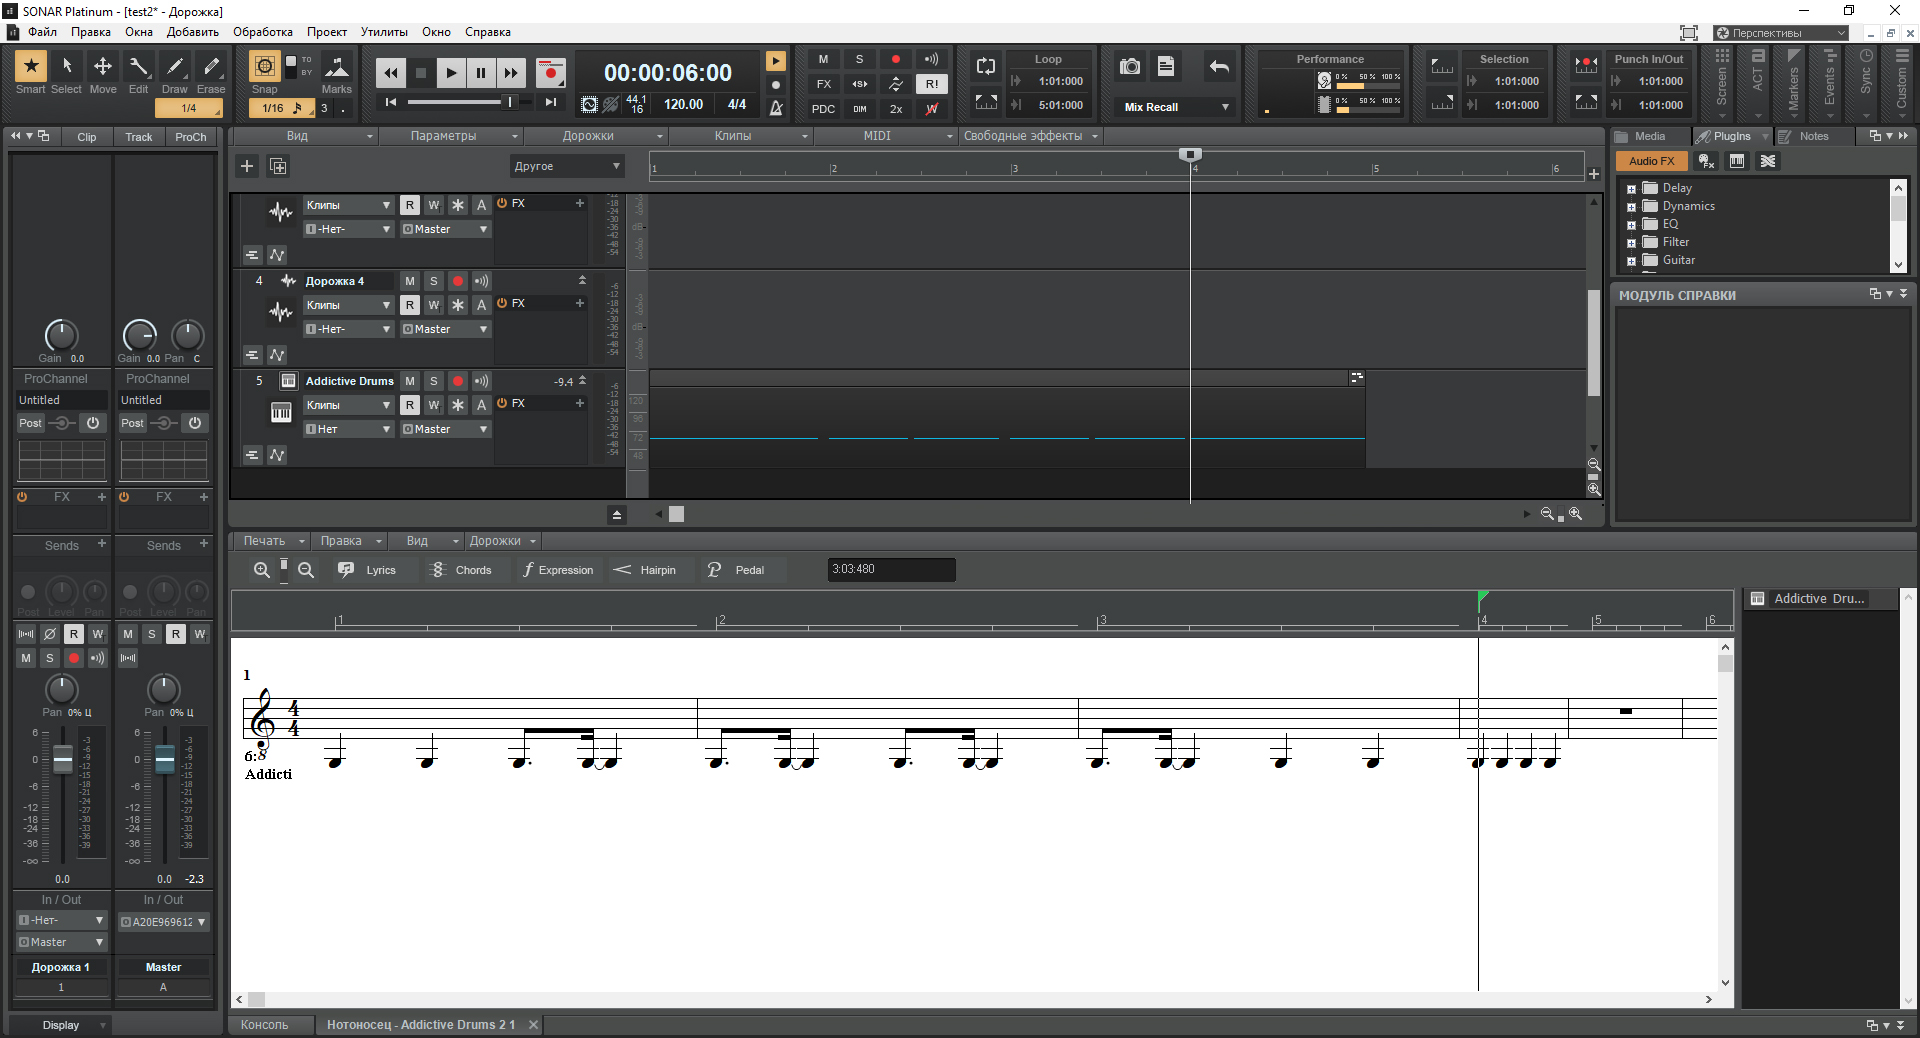The width and height of the screenshot is (1920, 1038).
Task: Open the Файл menu
Action: click(x=42, y=32)
